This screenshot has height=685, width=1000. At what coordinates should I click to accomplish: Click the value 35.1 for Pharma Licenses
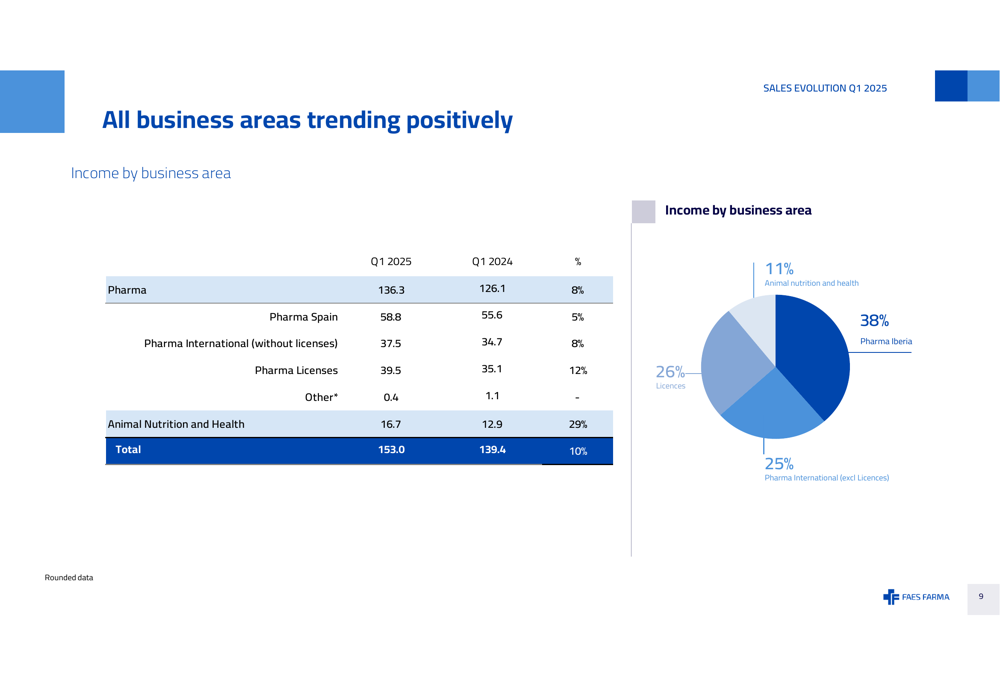point(492,369)
